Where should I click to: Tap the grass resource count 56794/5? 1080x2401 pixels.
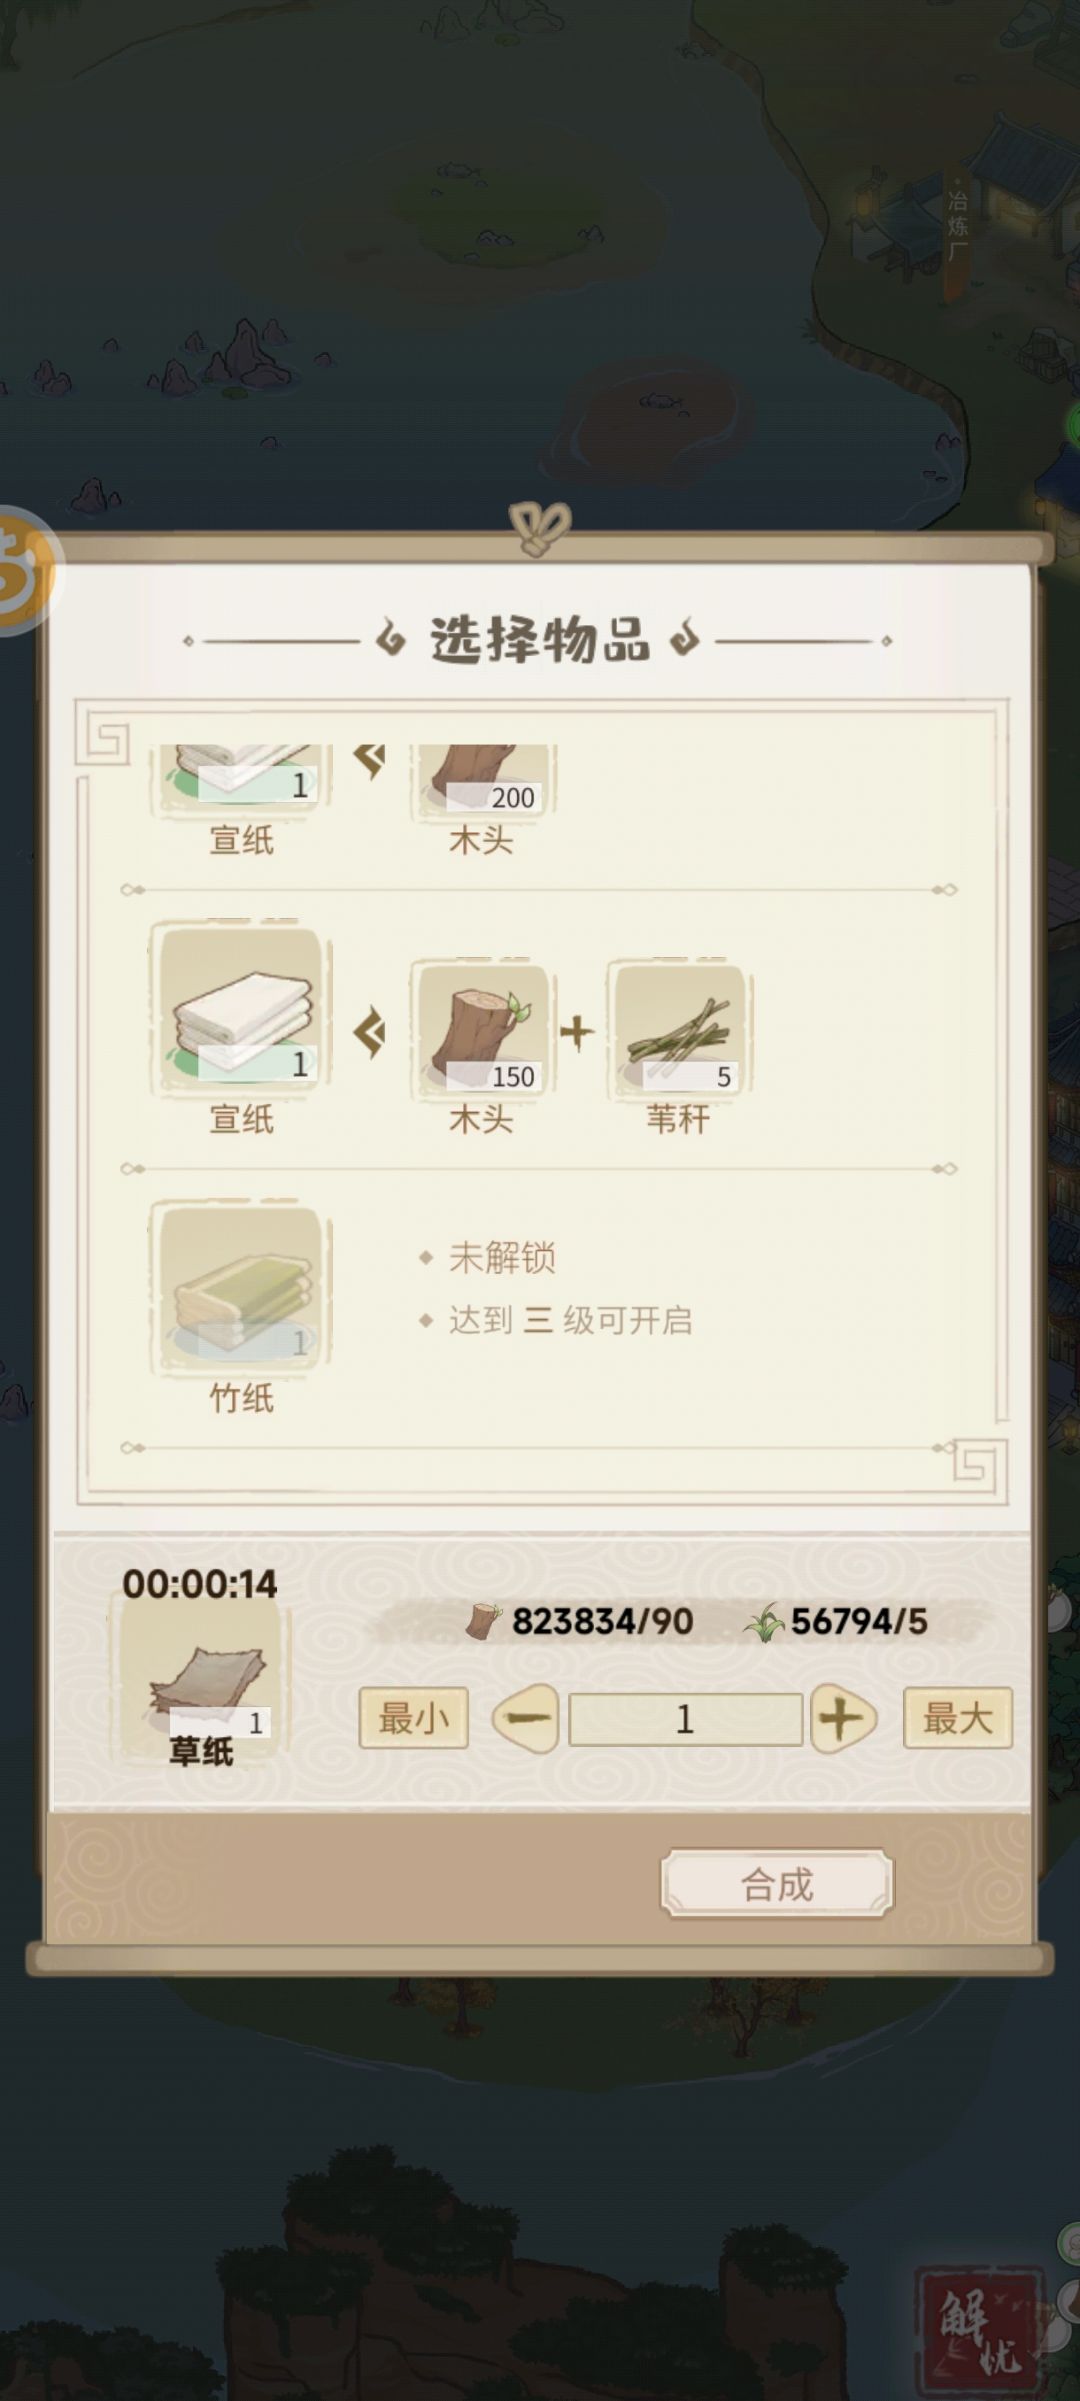coord(836,1621)
